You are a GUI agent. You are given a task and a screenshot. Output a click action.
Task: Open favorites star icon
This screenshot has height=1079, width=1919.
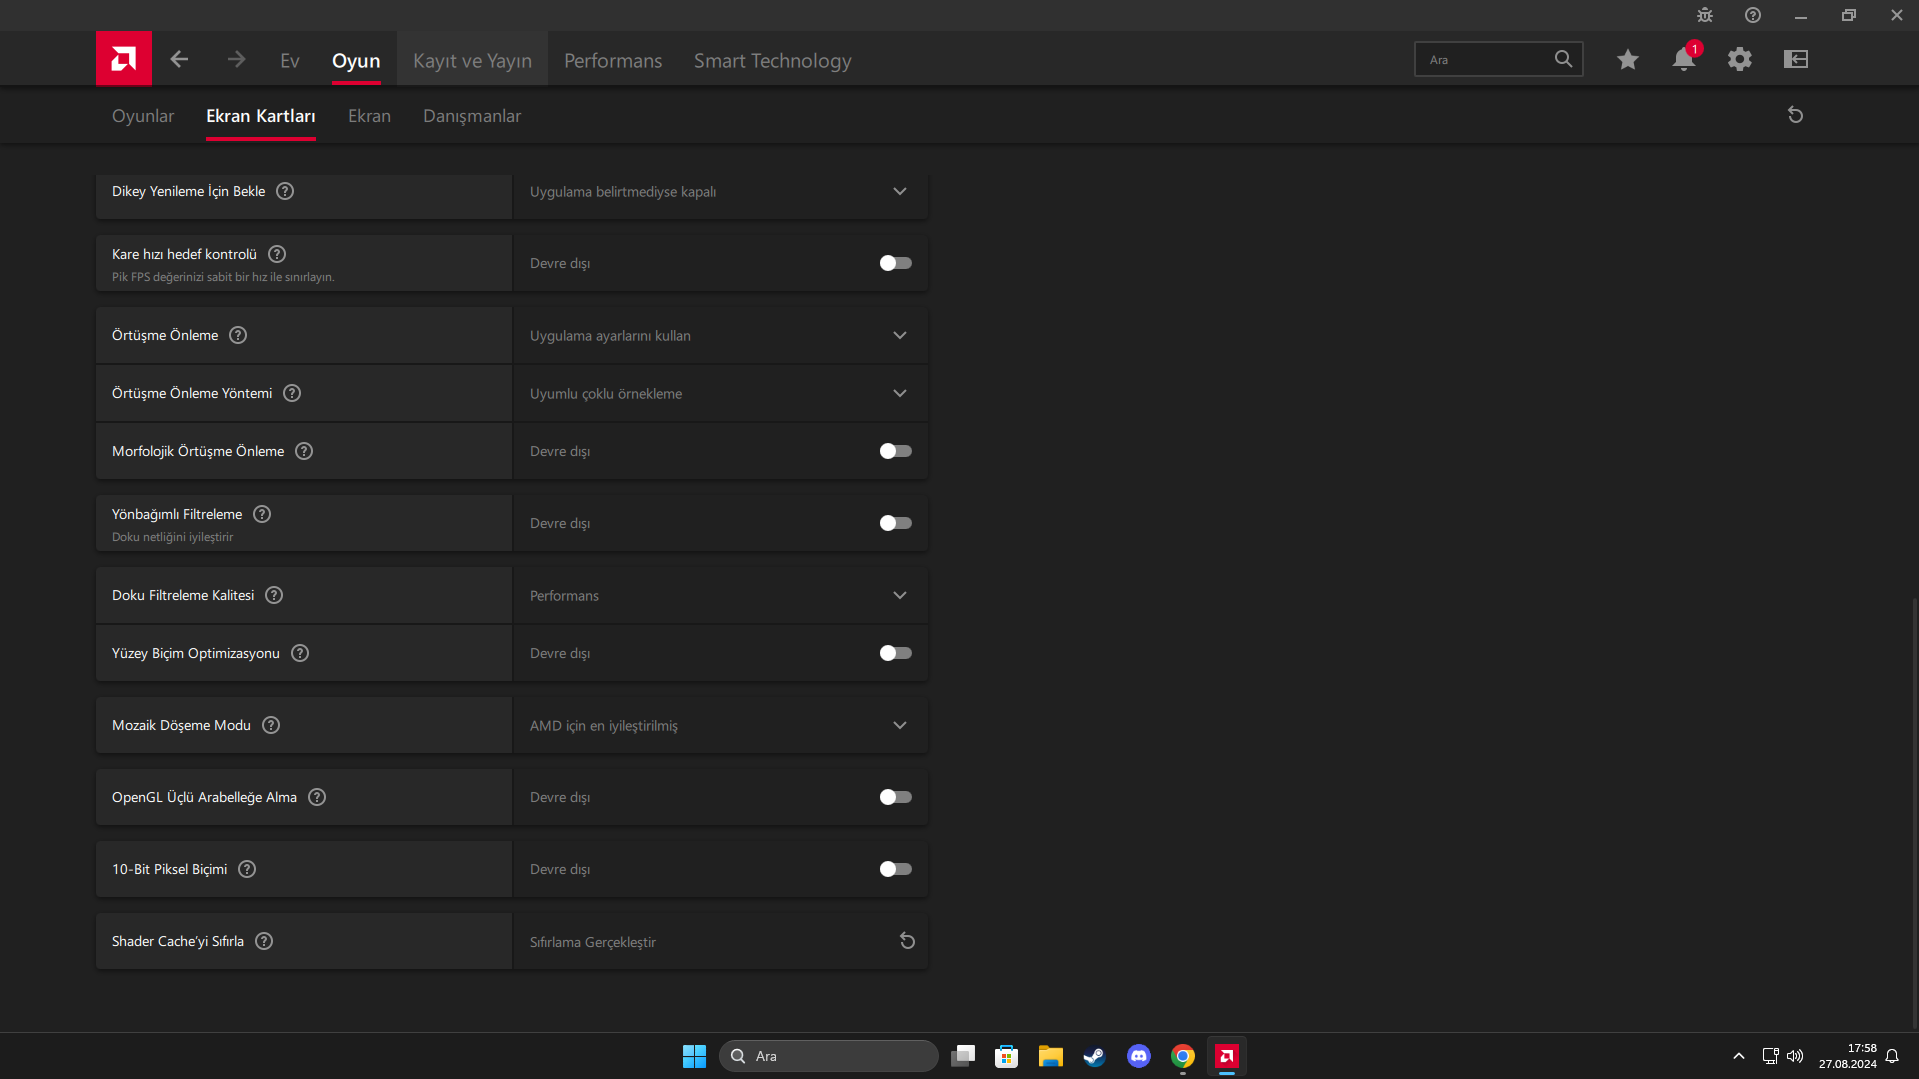[1628, 59]
